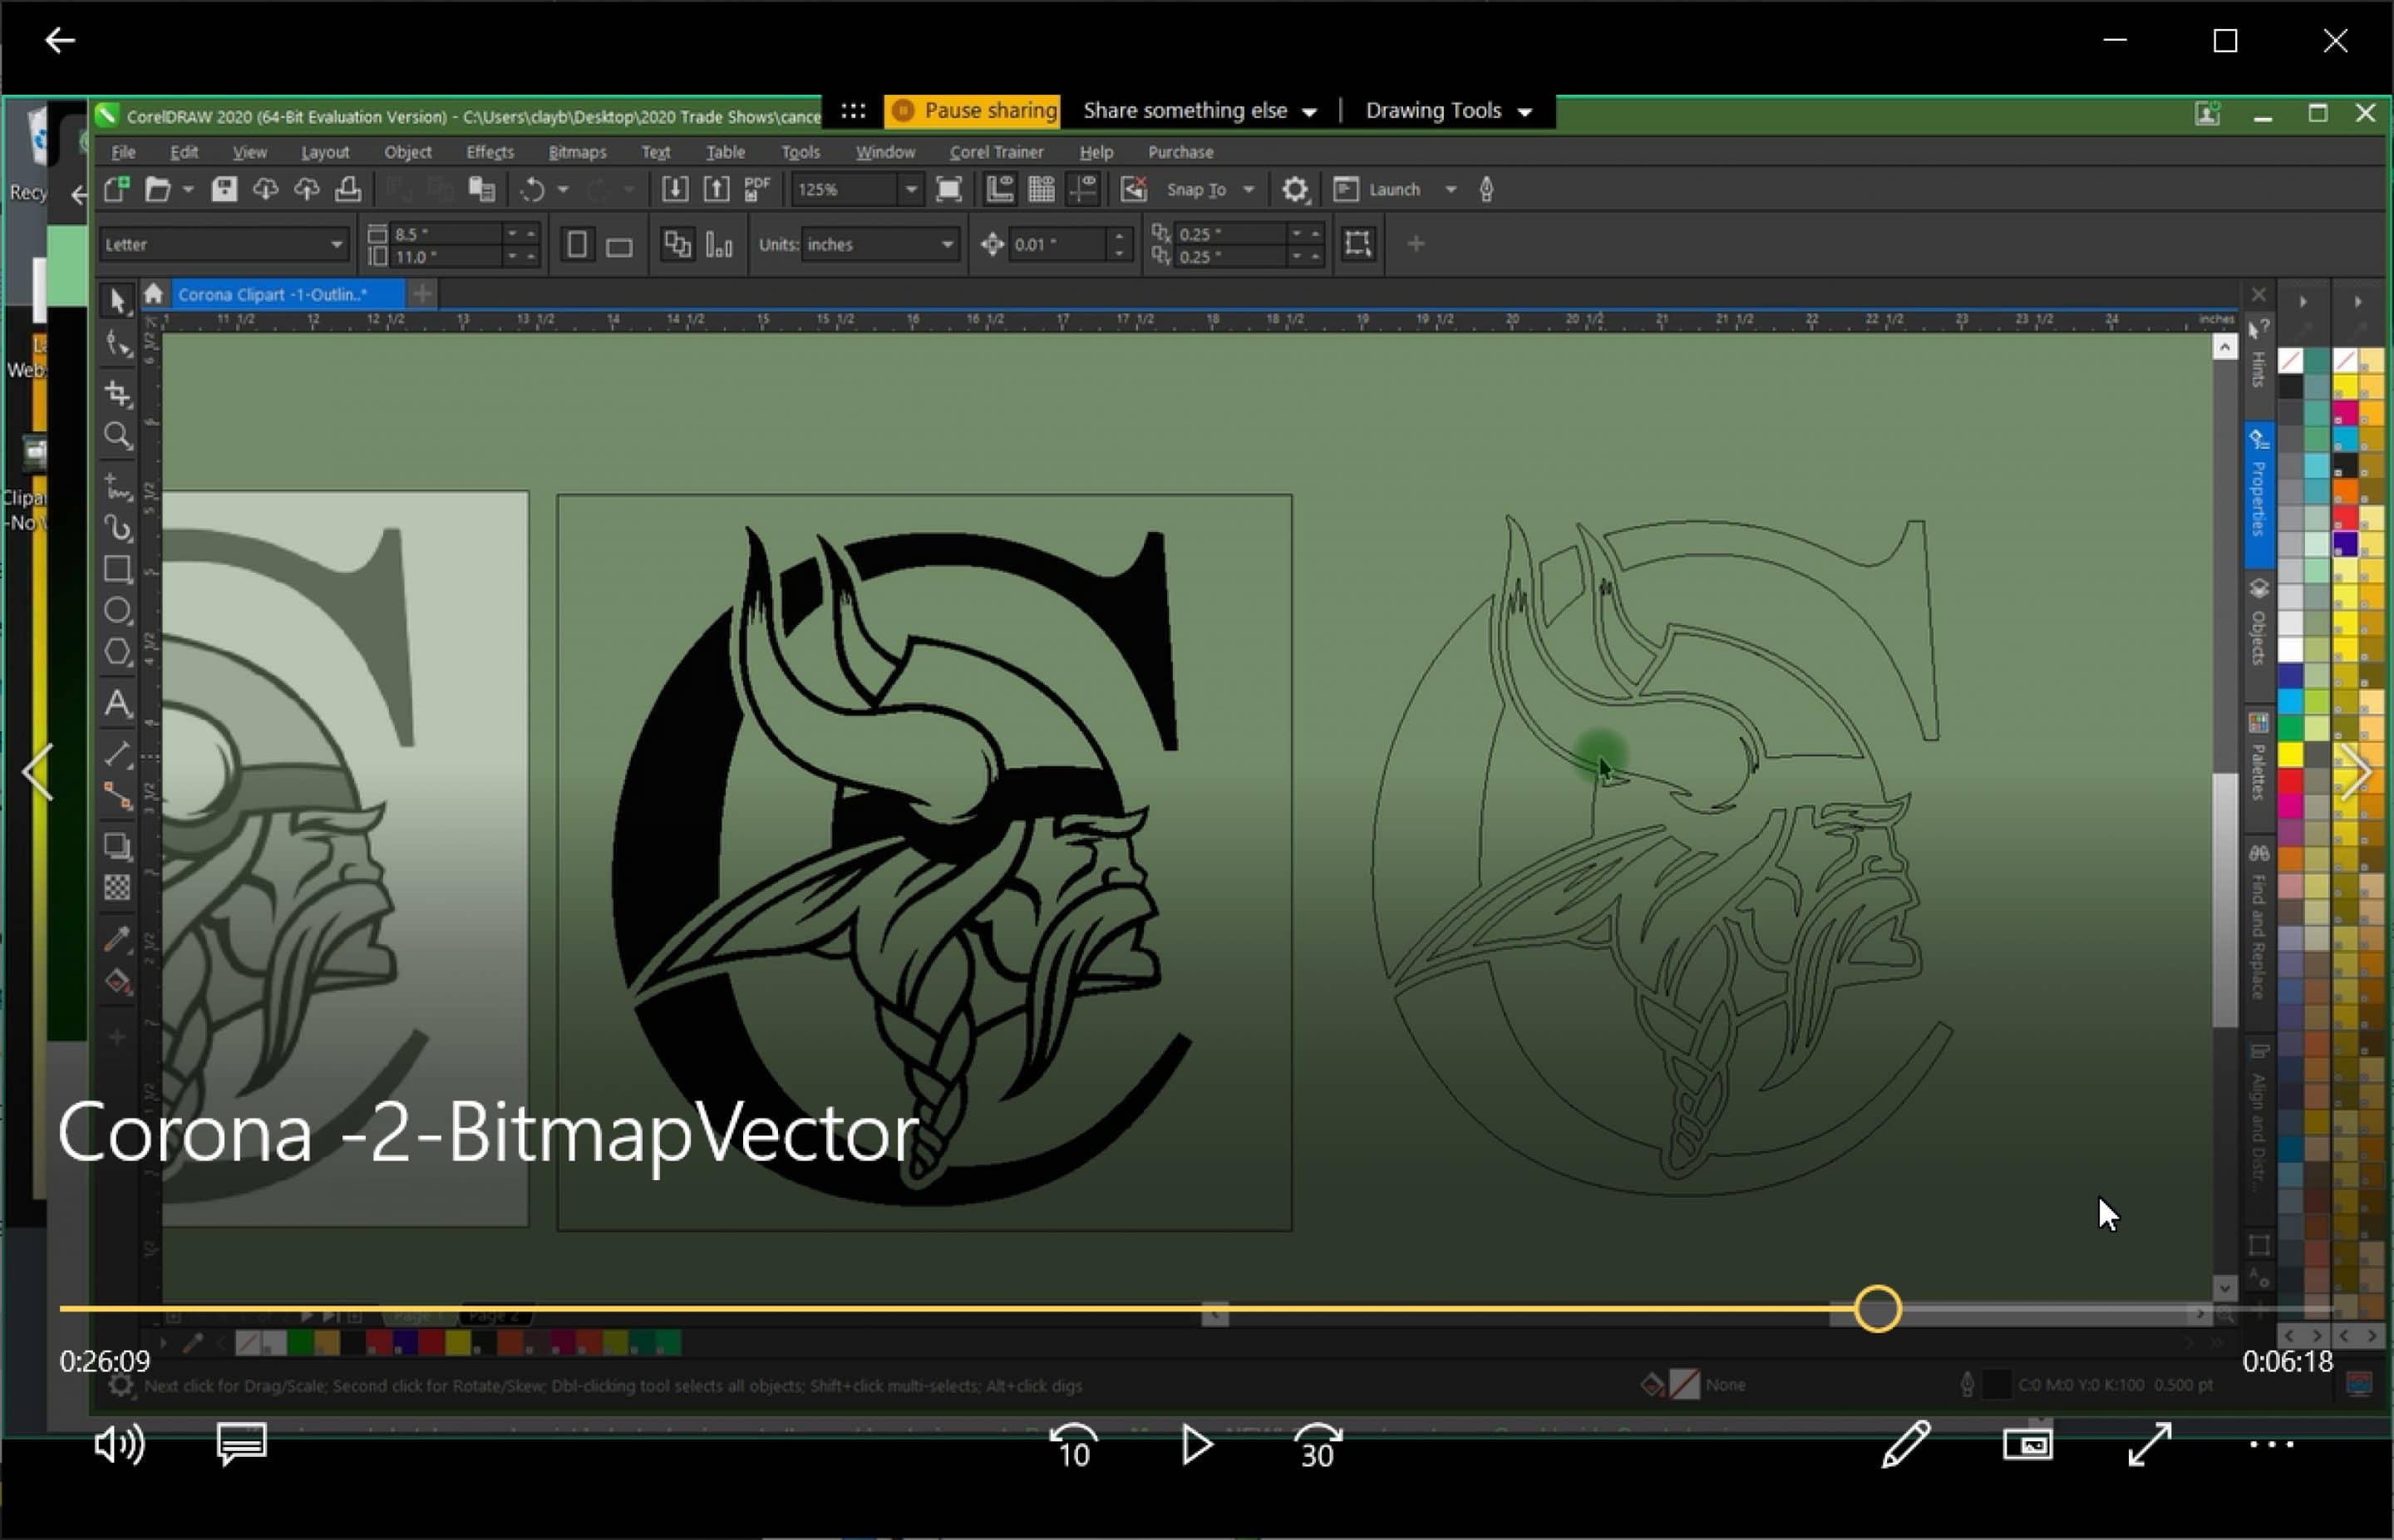Toggle Show guidelines button
The width and height of the screenshot is (2394, 1540).
[1083, 189]
